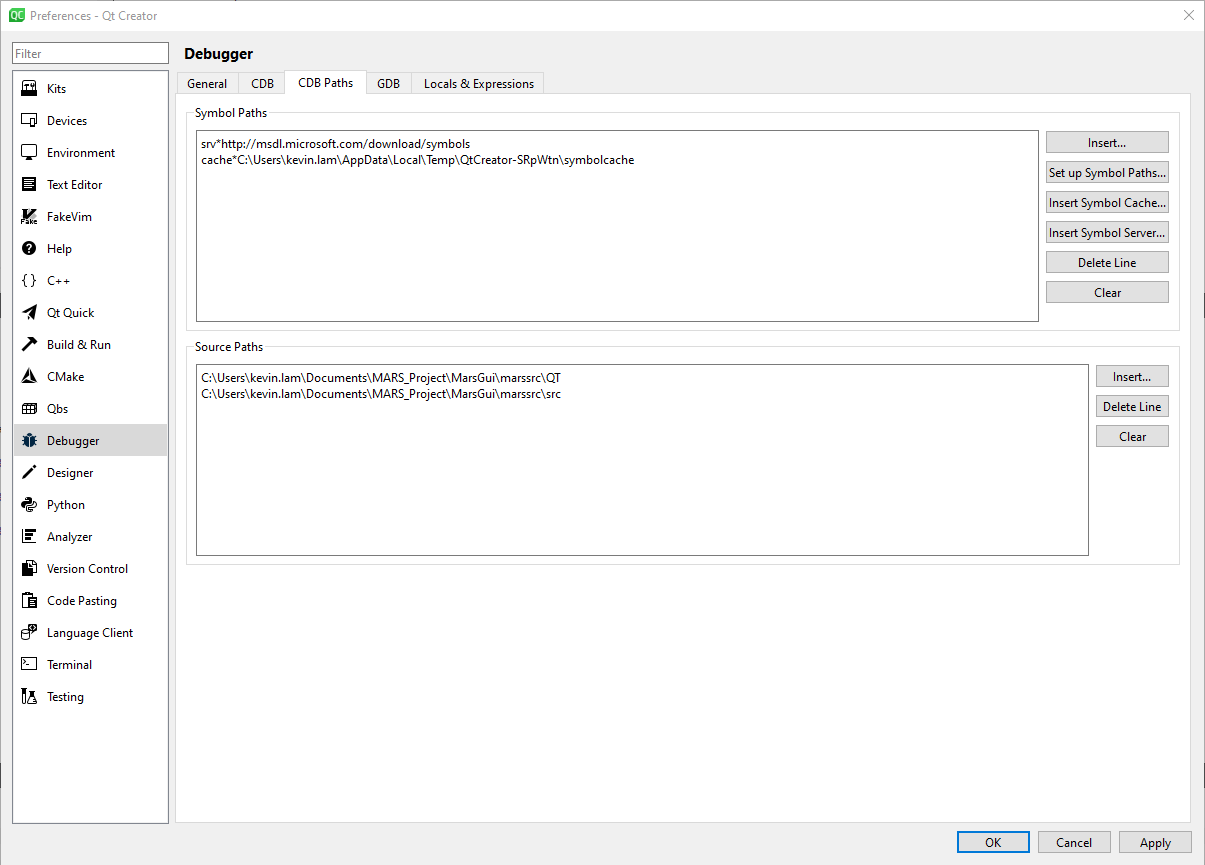Select the Version Control icon

point(29,569)
